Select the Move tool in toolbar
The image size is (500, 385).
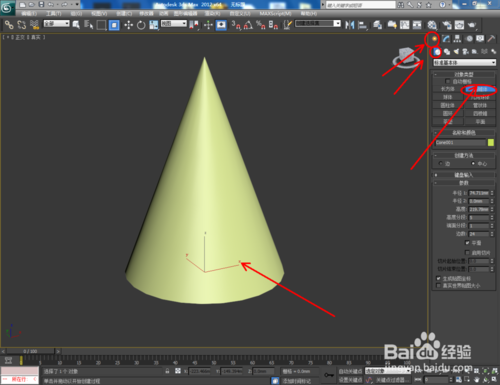(x=128, y=25)
